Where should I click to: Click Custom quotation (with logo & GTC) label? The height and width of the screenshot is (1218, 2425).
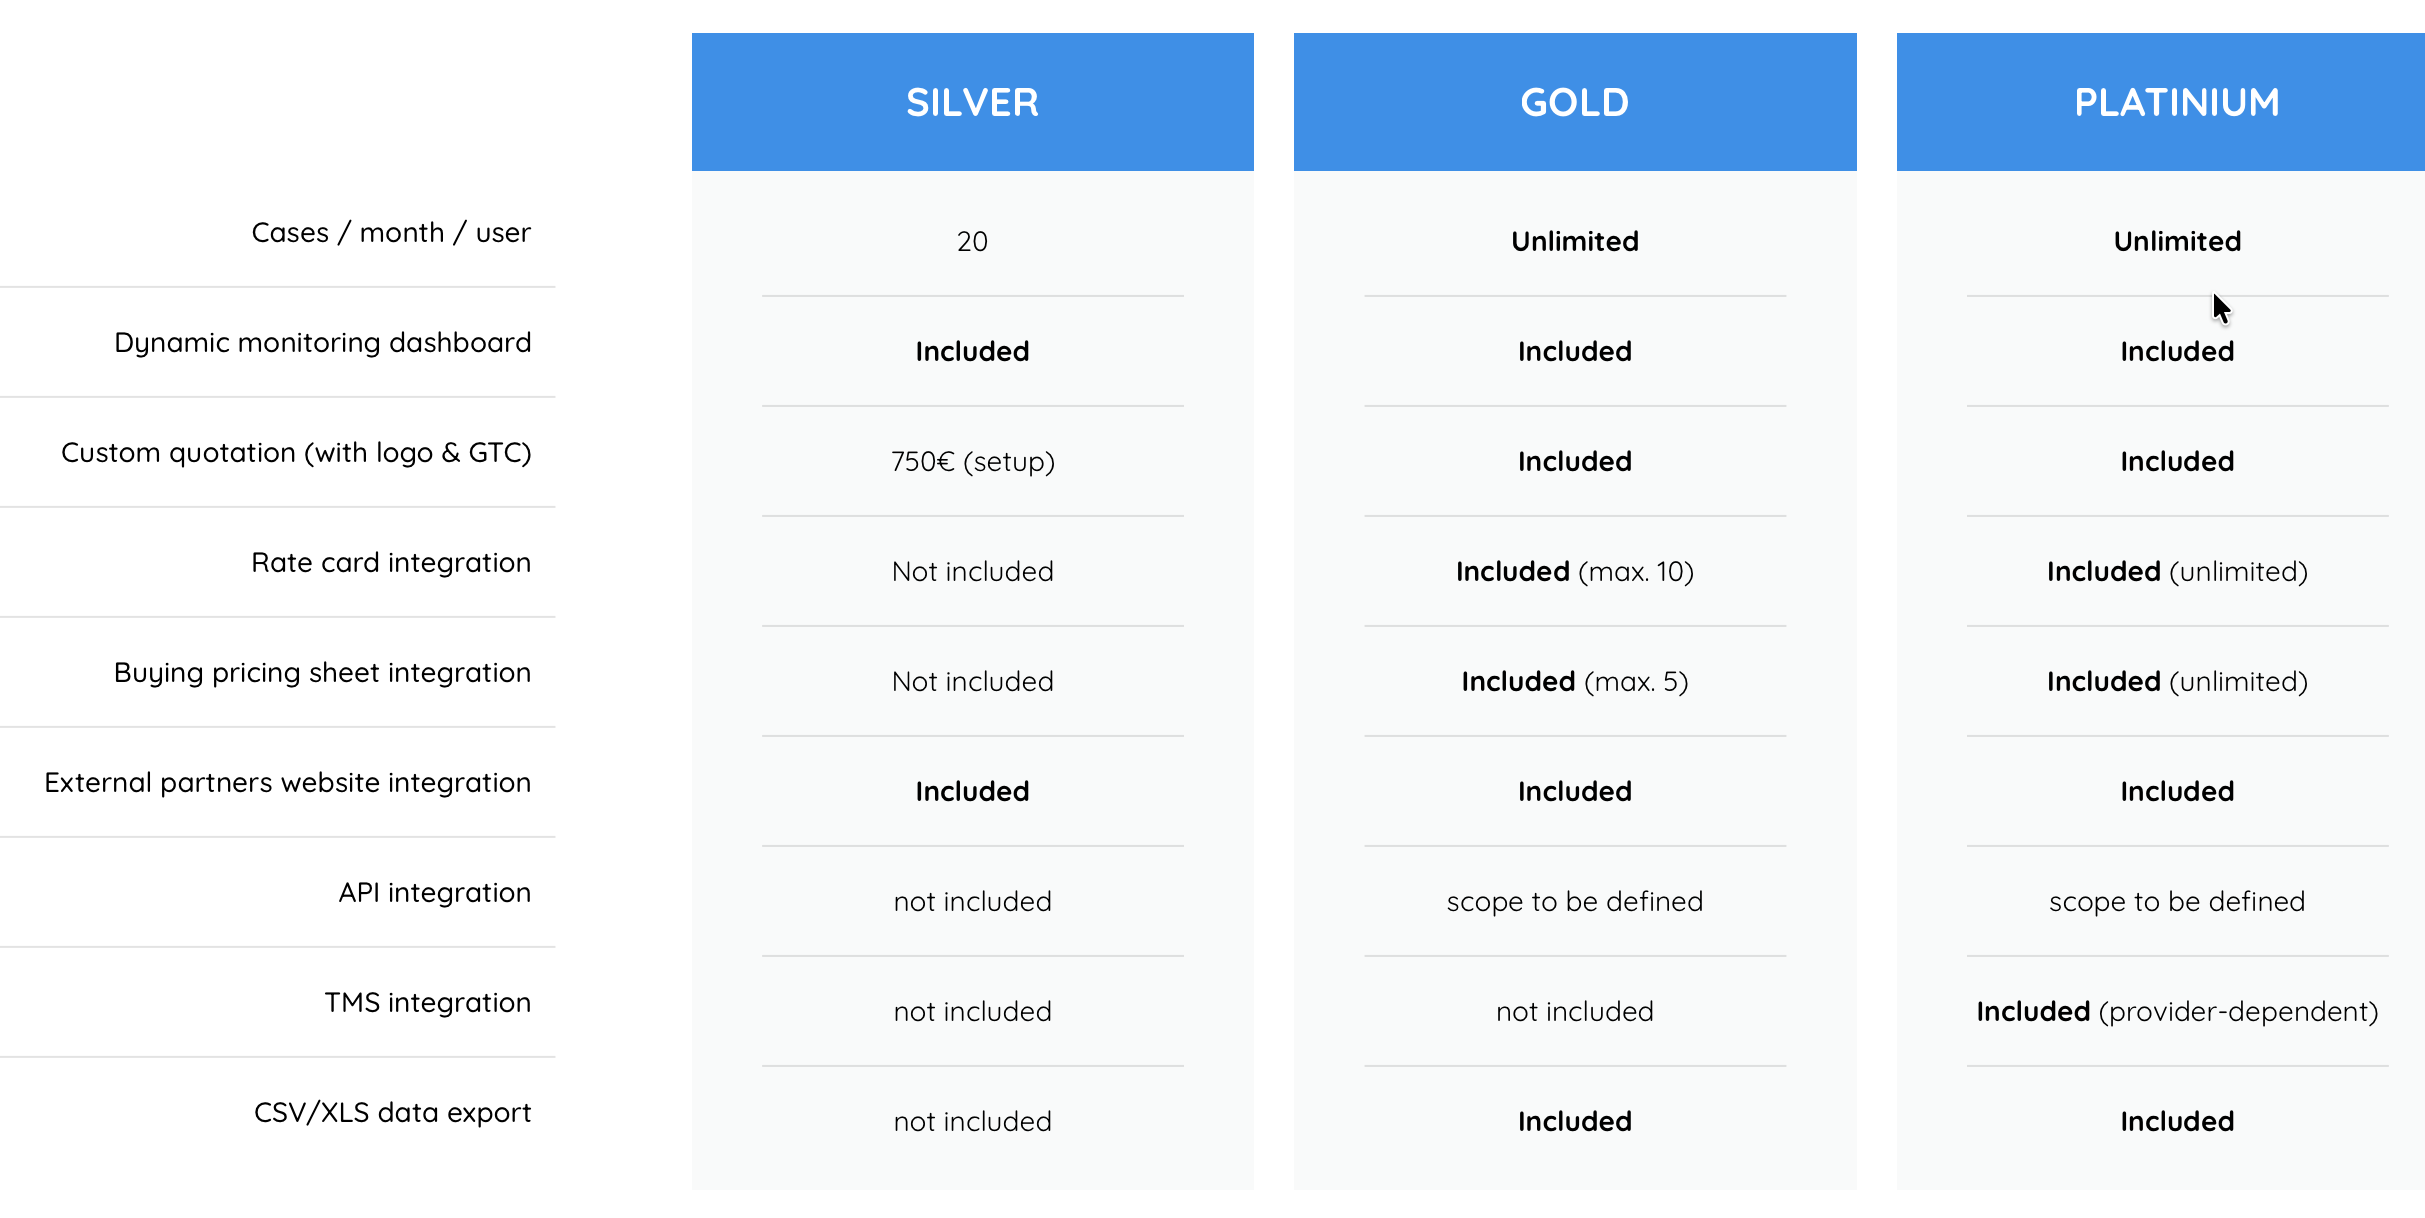(296, 453)
